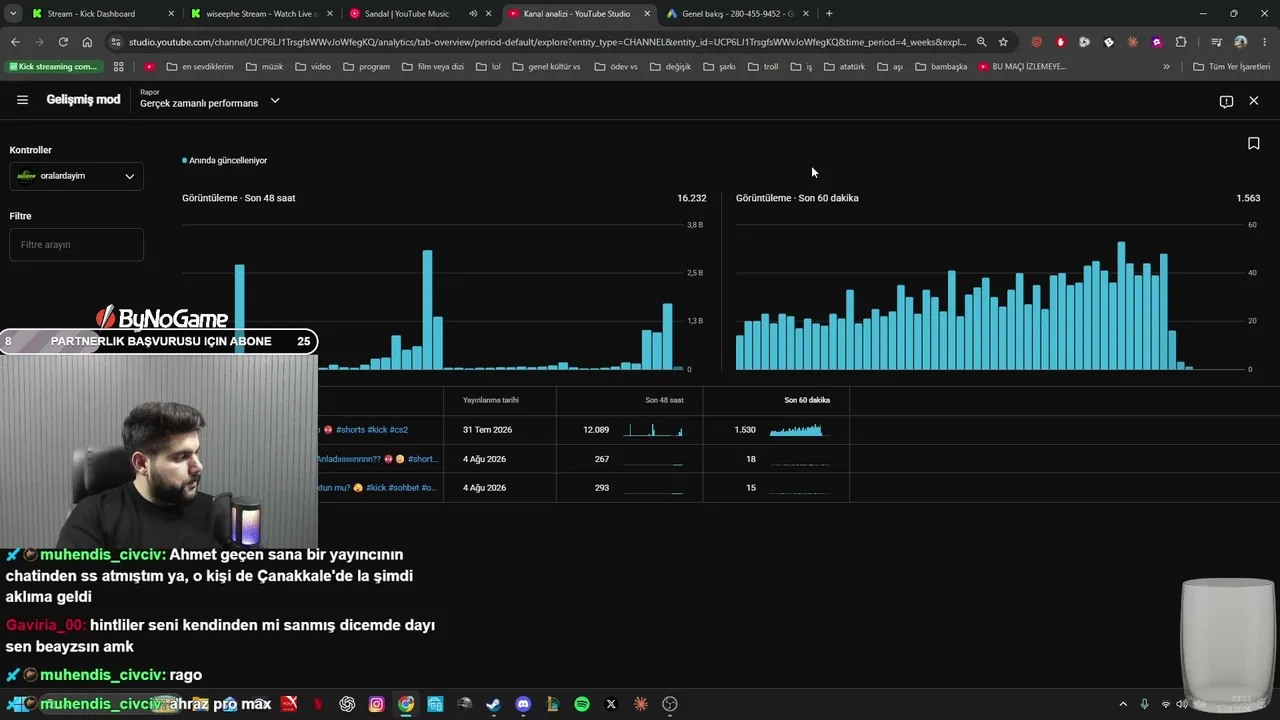
Task: Bookmark this page with the star icon
Action: [x=1003, y=42]
